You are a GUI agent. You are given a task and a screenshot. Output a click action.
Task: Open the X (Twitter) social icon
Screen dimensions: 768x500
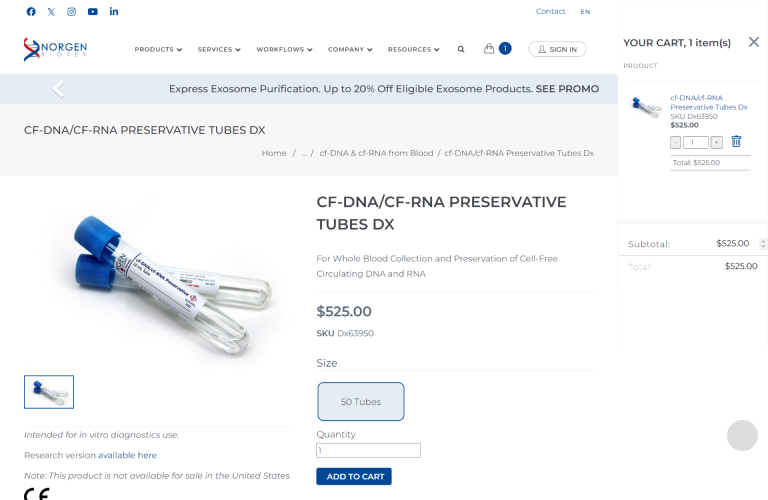pos(51,12)
